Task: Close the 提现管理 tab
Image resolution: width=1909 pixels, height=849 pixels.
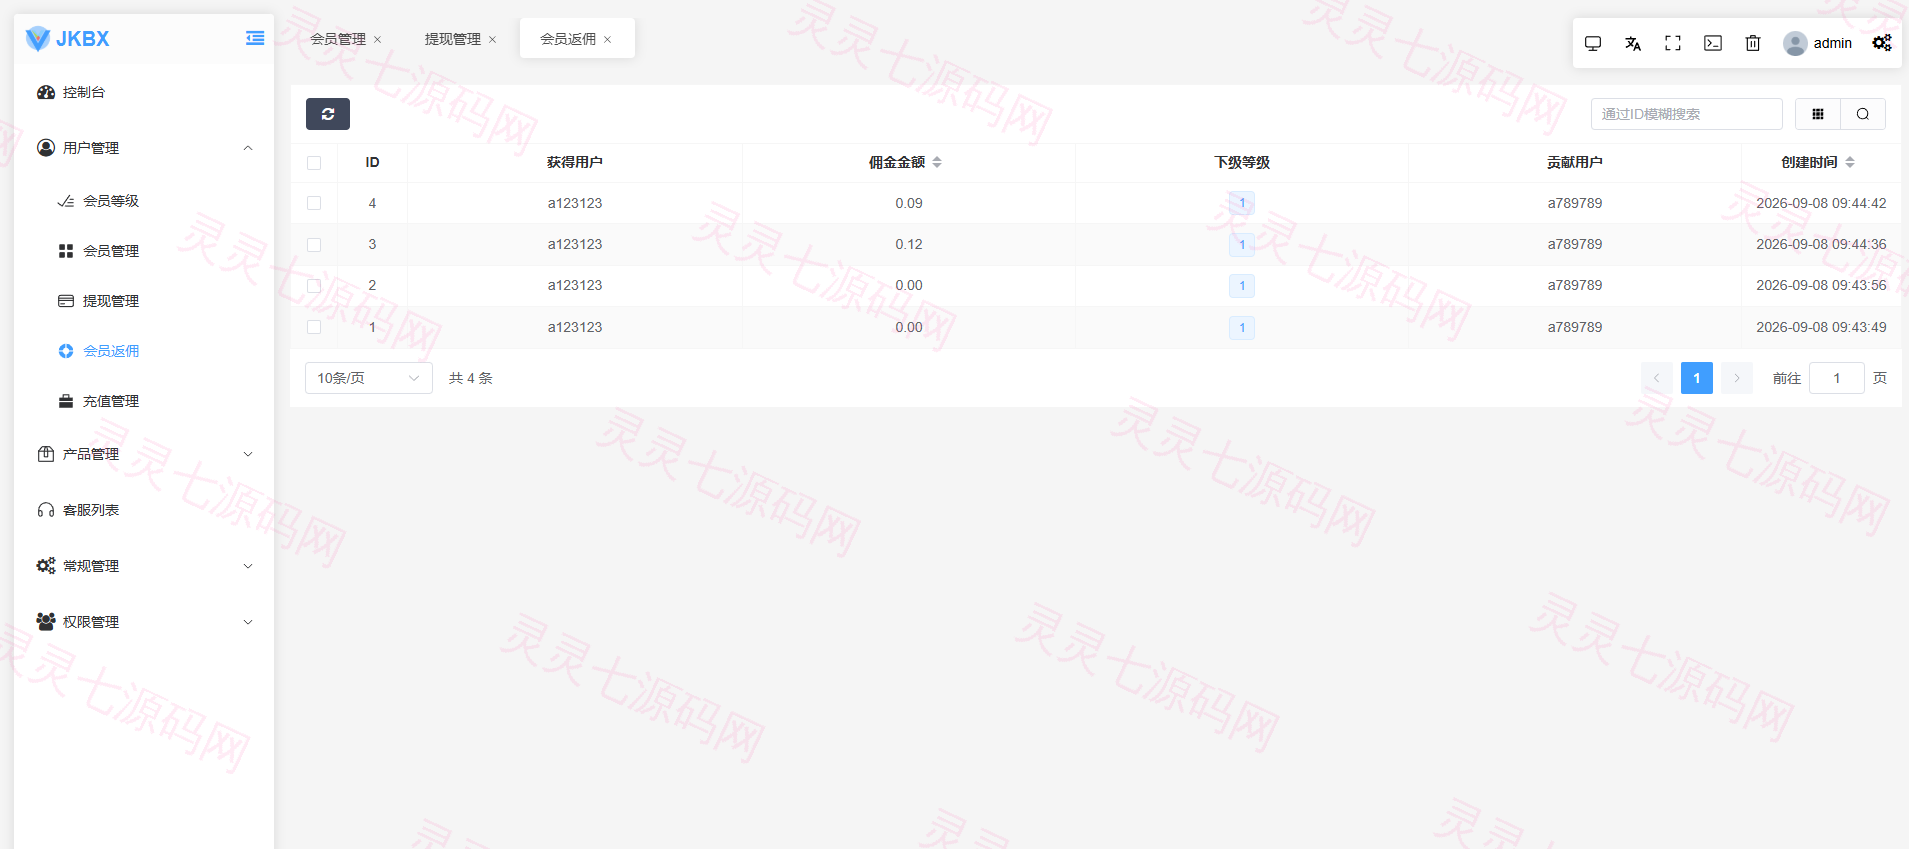Action: point(493,40)
